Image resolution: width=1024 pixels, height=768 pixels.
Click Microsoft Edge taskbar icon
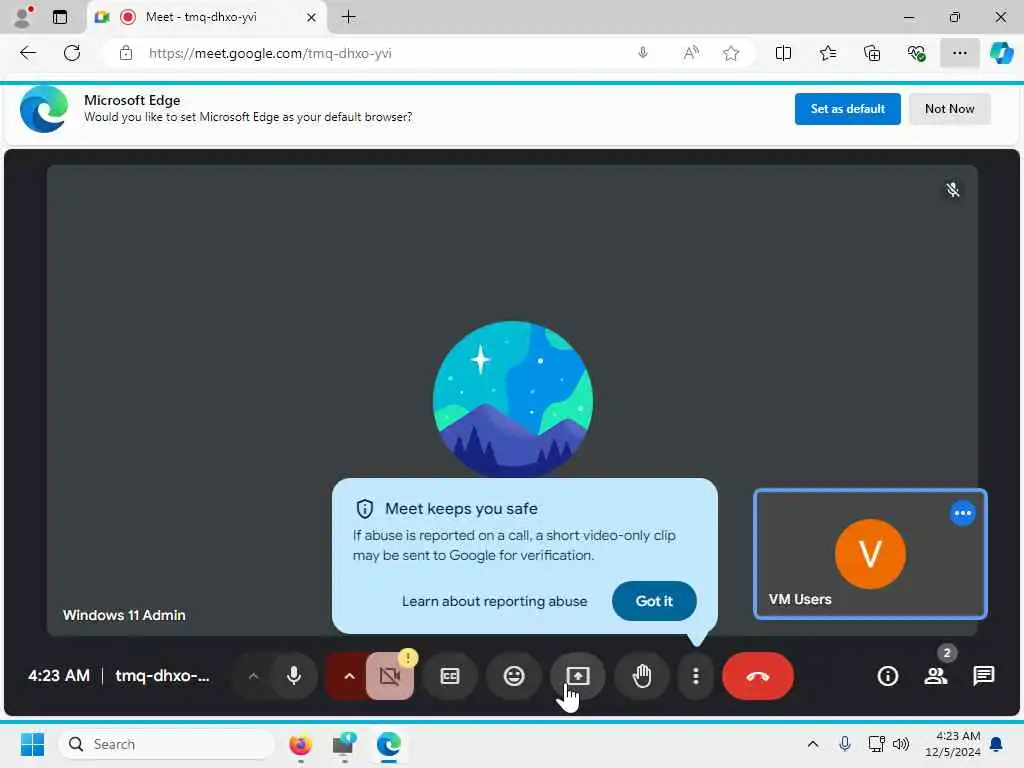389,744
